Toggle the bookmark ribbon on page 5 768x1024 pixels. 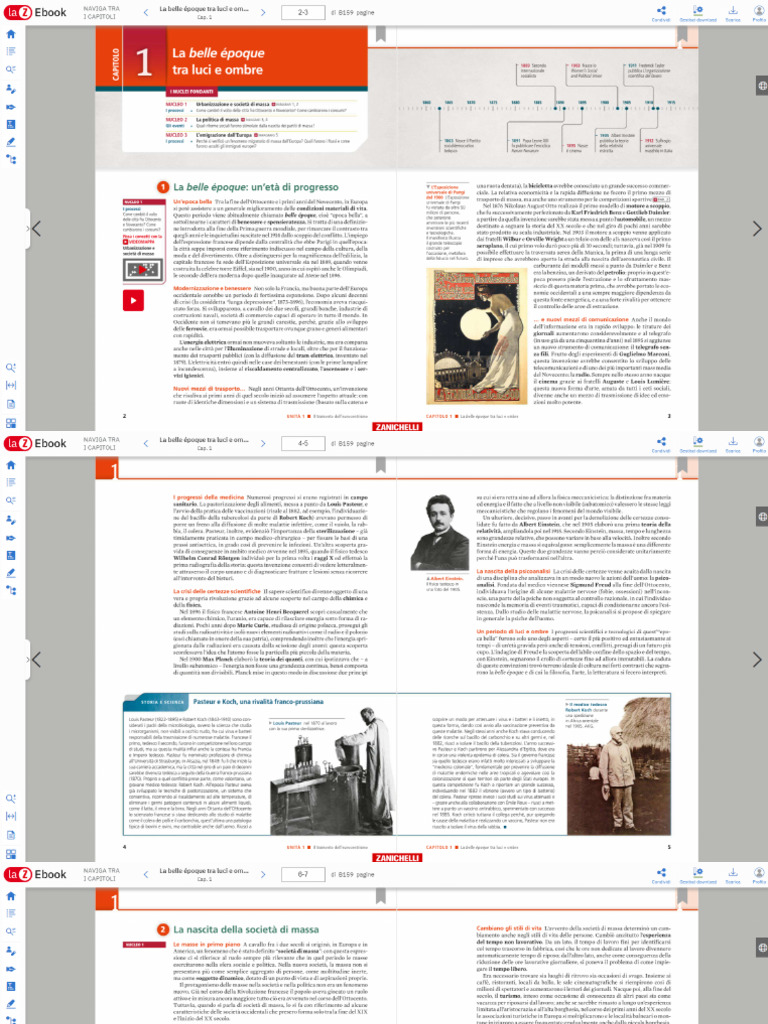[682, 465]
